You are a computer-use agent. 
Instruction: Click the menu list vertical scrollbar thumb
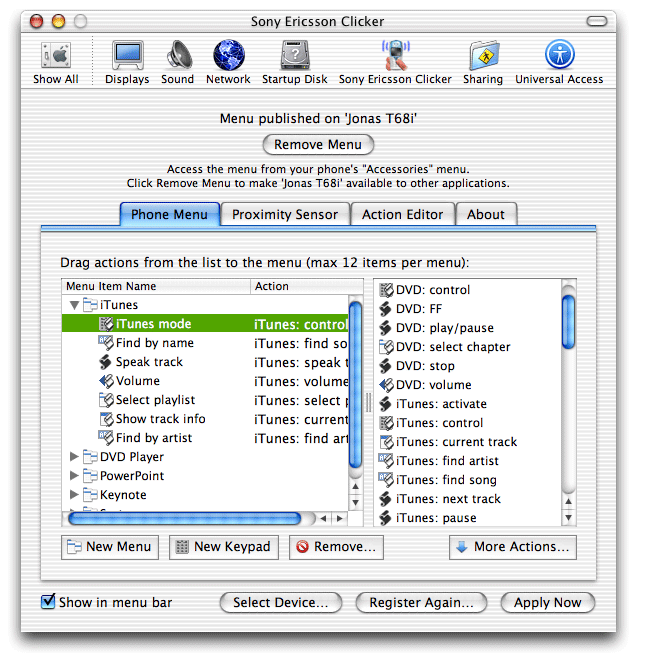point(356,385)
